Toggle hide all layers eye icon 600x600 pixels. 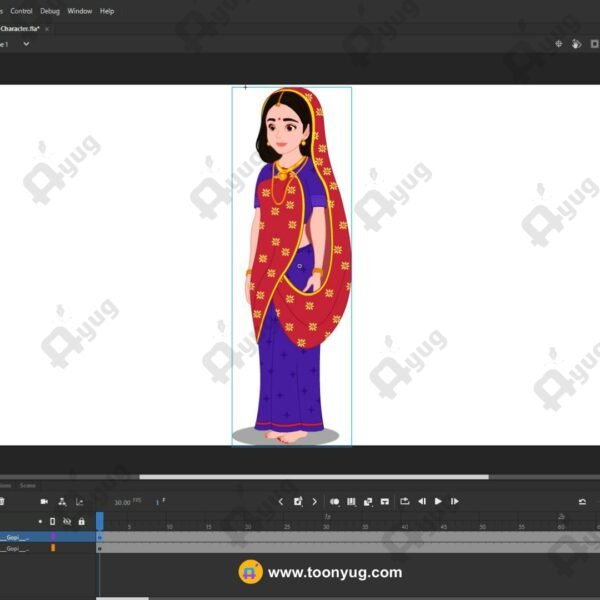tap(67, 522)
